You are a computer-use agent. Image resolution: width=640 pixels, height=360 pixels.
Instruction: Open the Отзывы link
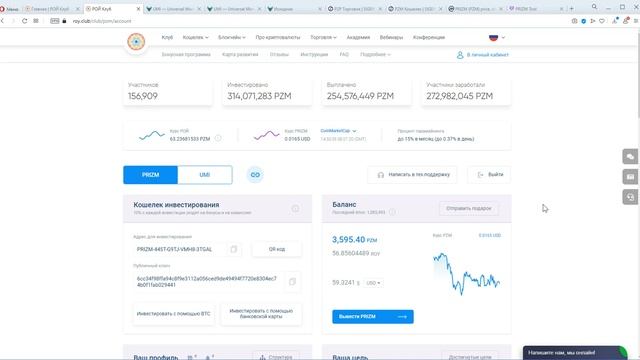pos(279,54)
